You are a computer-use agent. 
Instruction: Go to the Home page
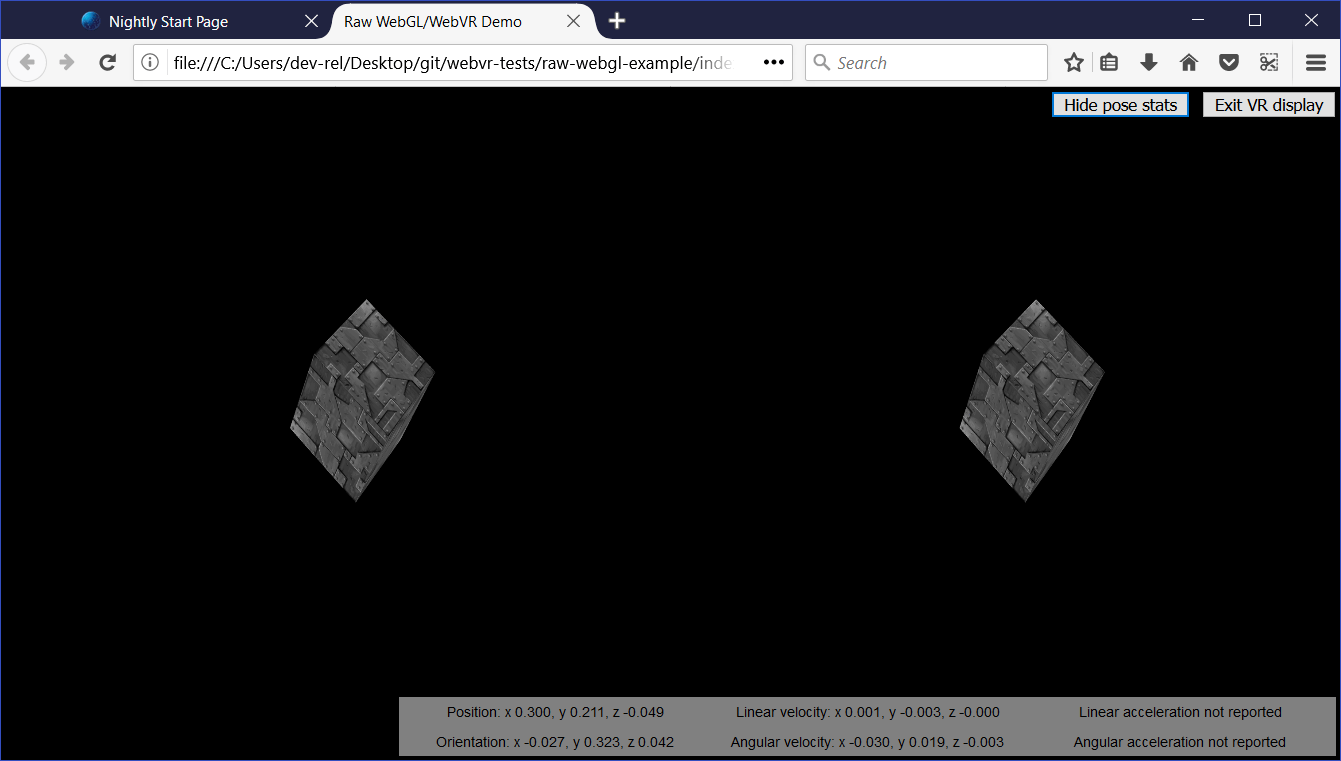pyautogui.click(x=1188, y=62)
